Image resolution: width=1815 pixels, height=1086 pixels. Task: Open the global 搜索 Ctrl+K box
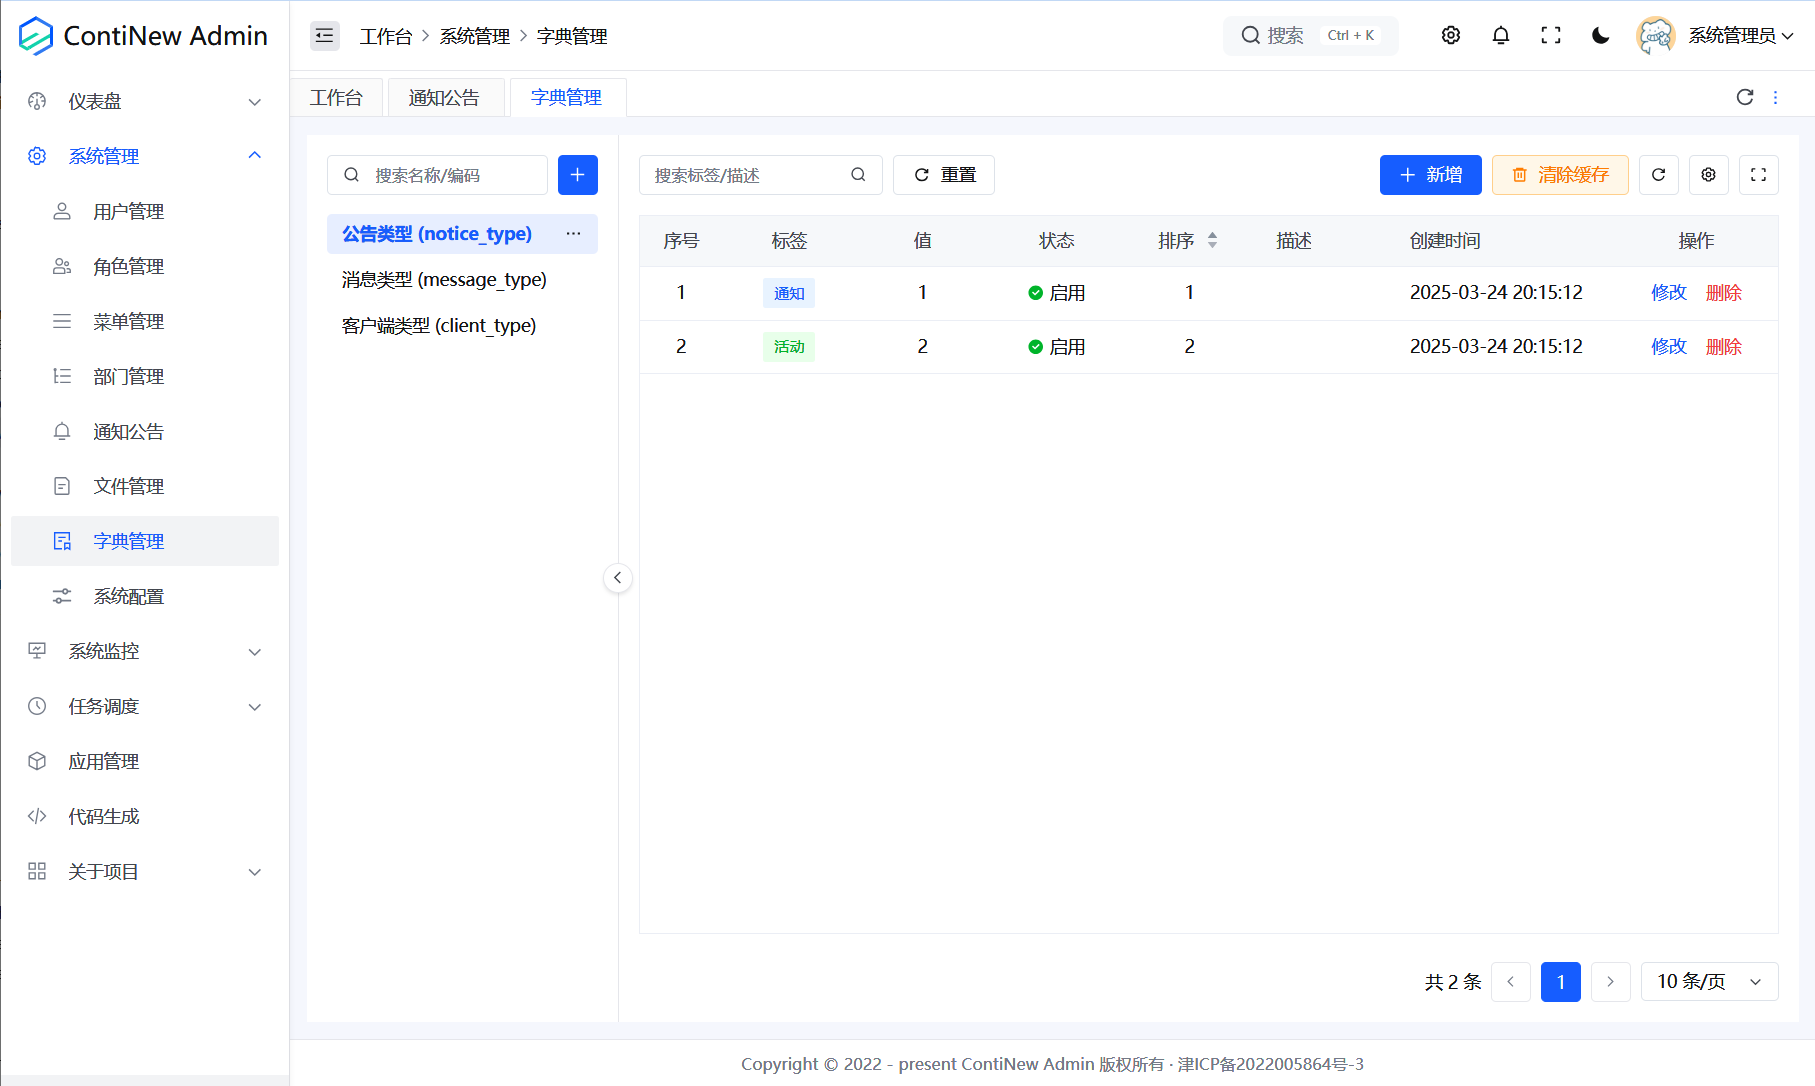coord(1310,36)
